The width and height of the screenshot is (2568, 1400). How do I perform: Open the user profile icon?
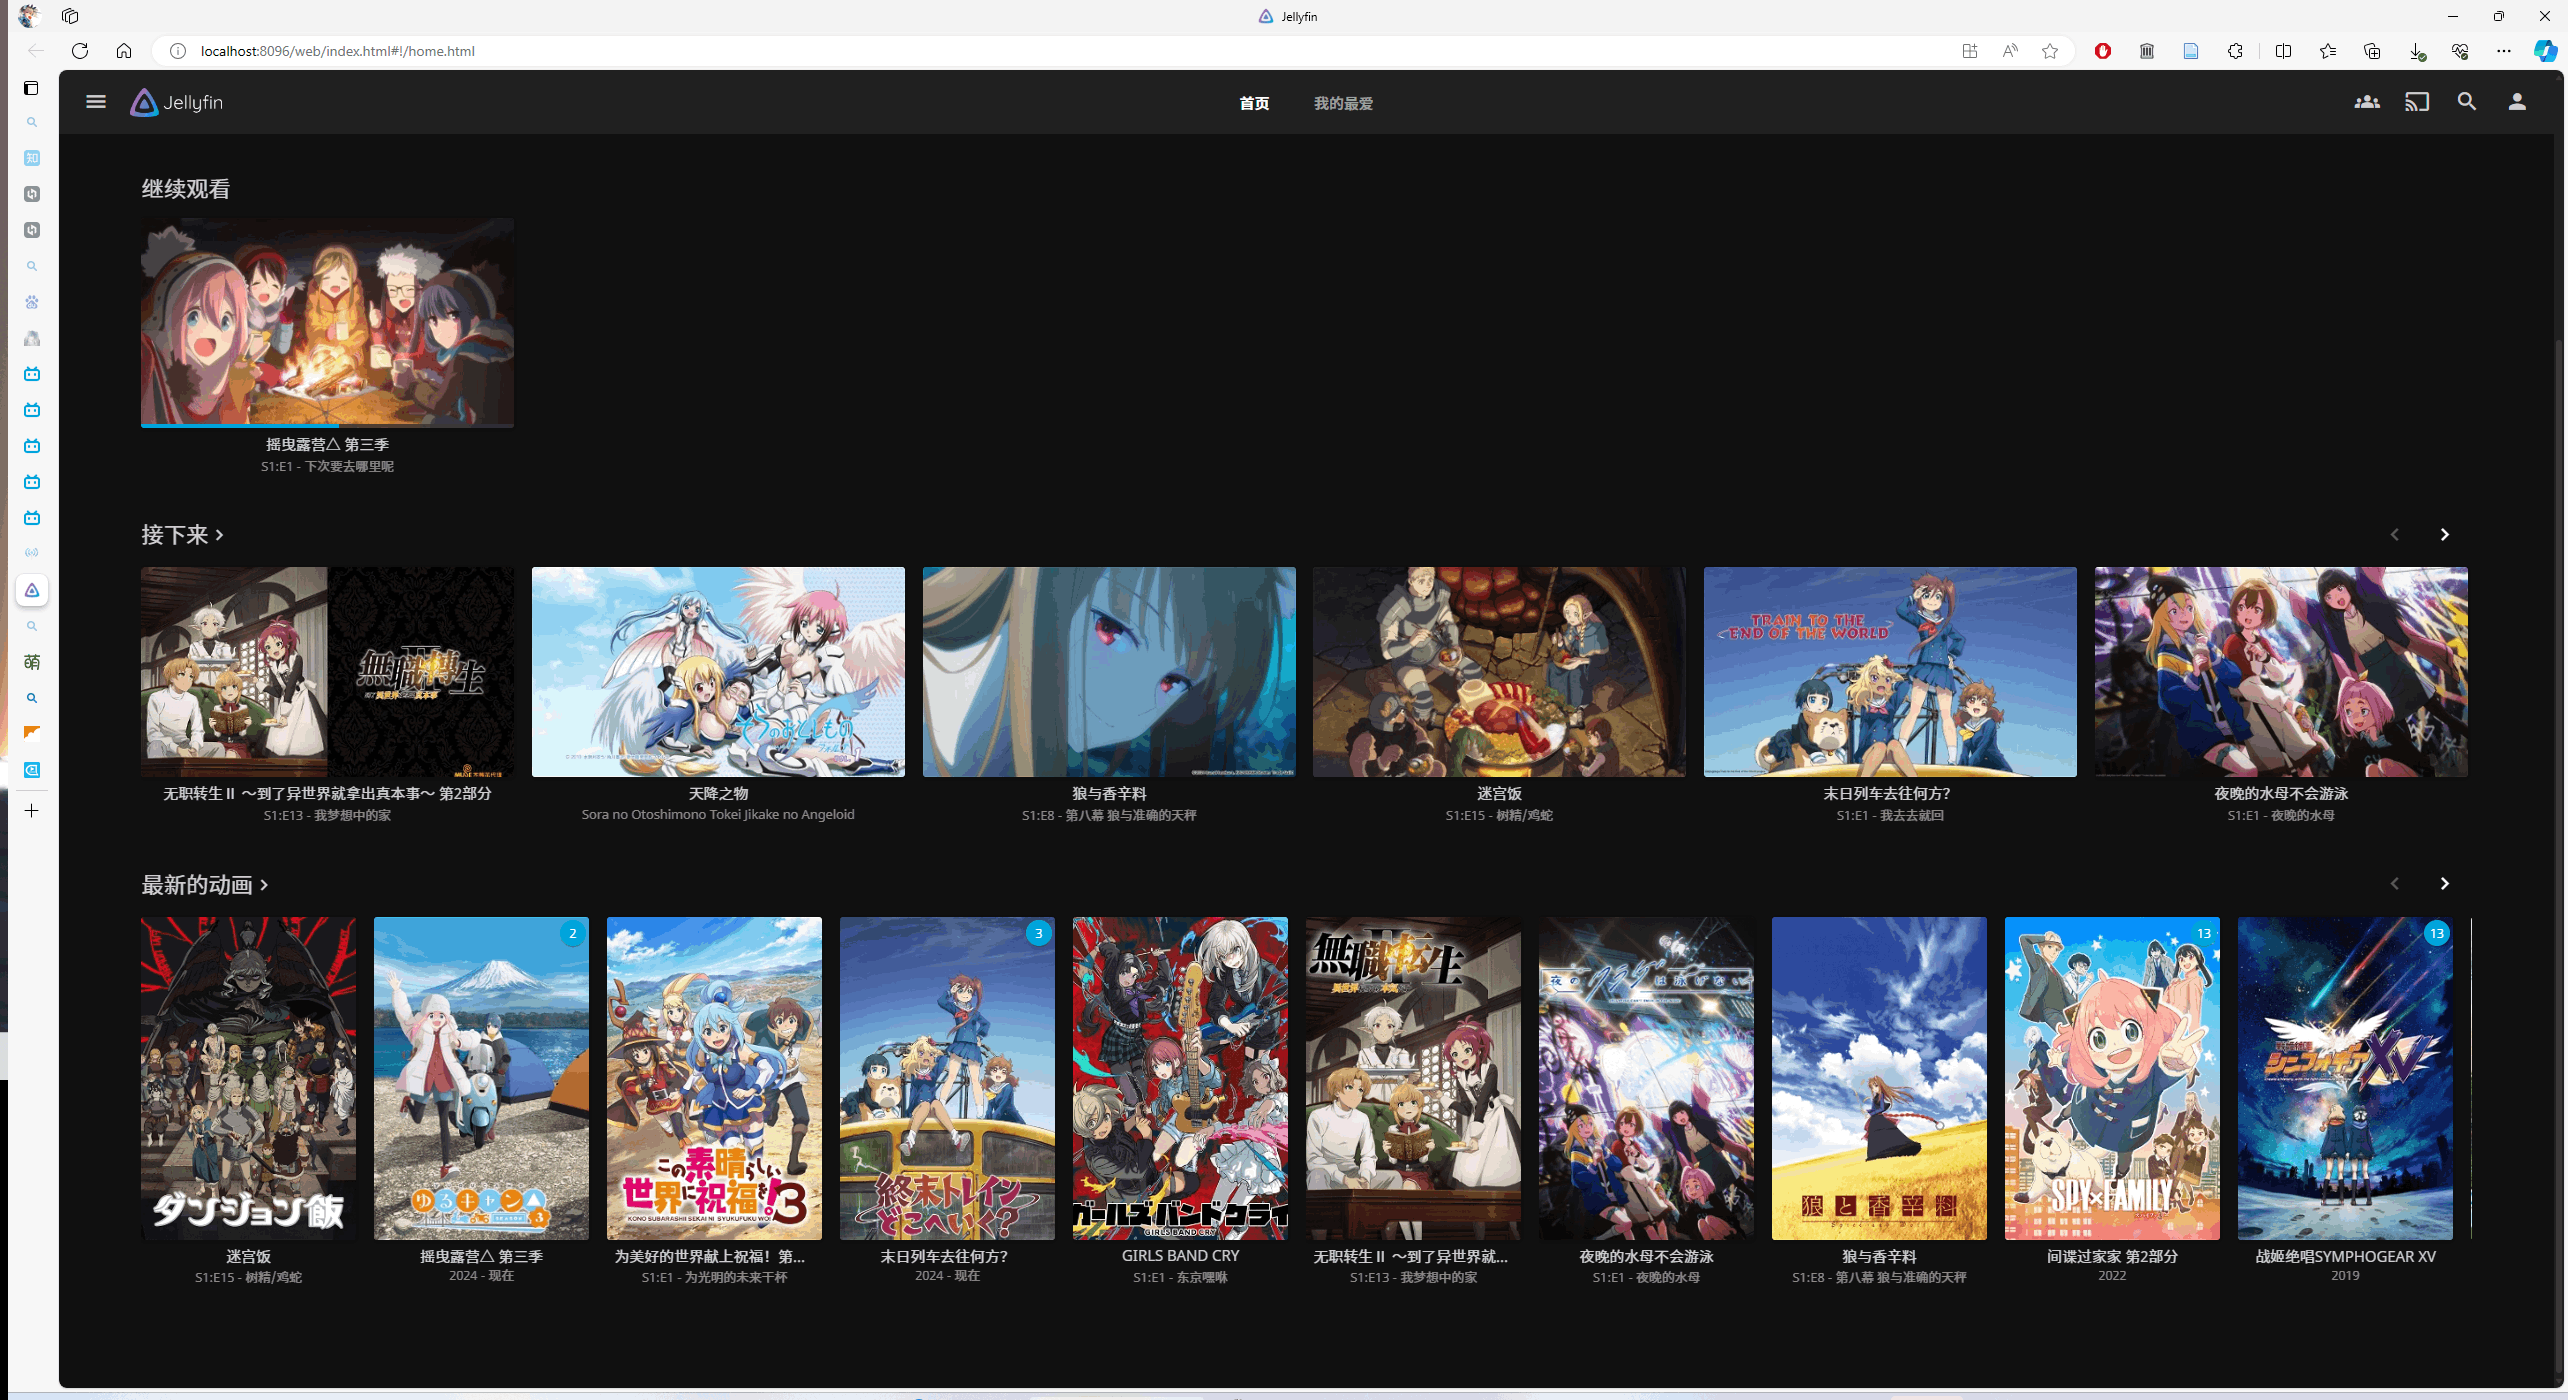click(x=2516, y=102)
